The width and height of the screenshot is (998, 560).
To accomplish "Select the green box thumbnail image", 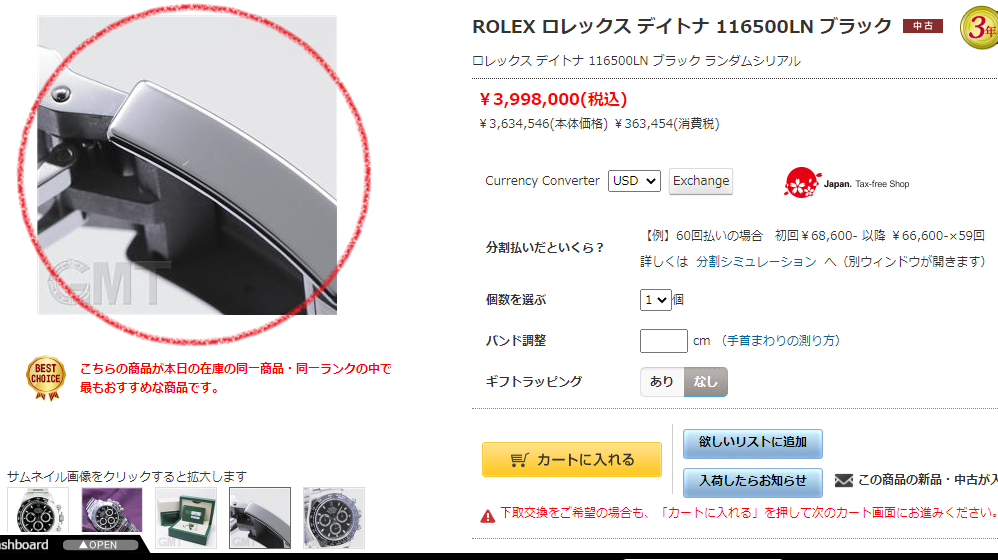I will click(186, 518).
